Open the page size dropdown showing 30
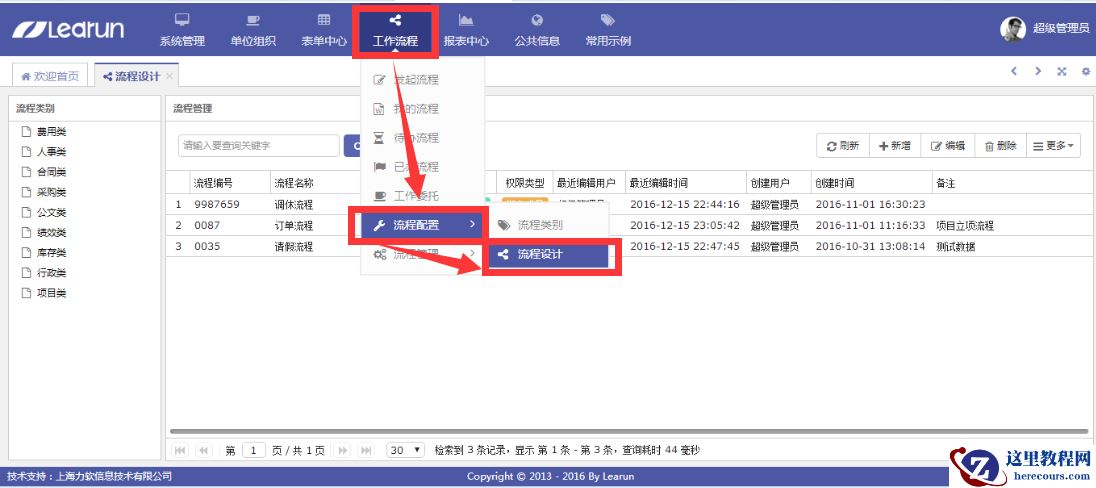 point(405,450)
